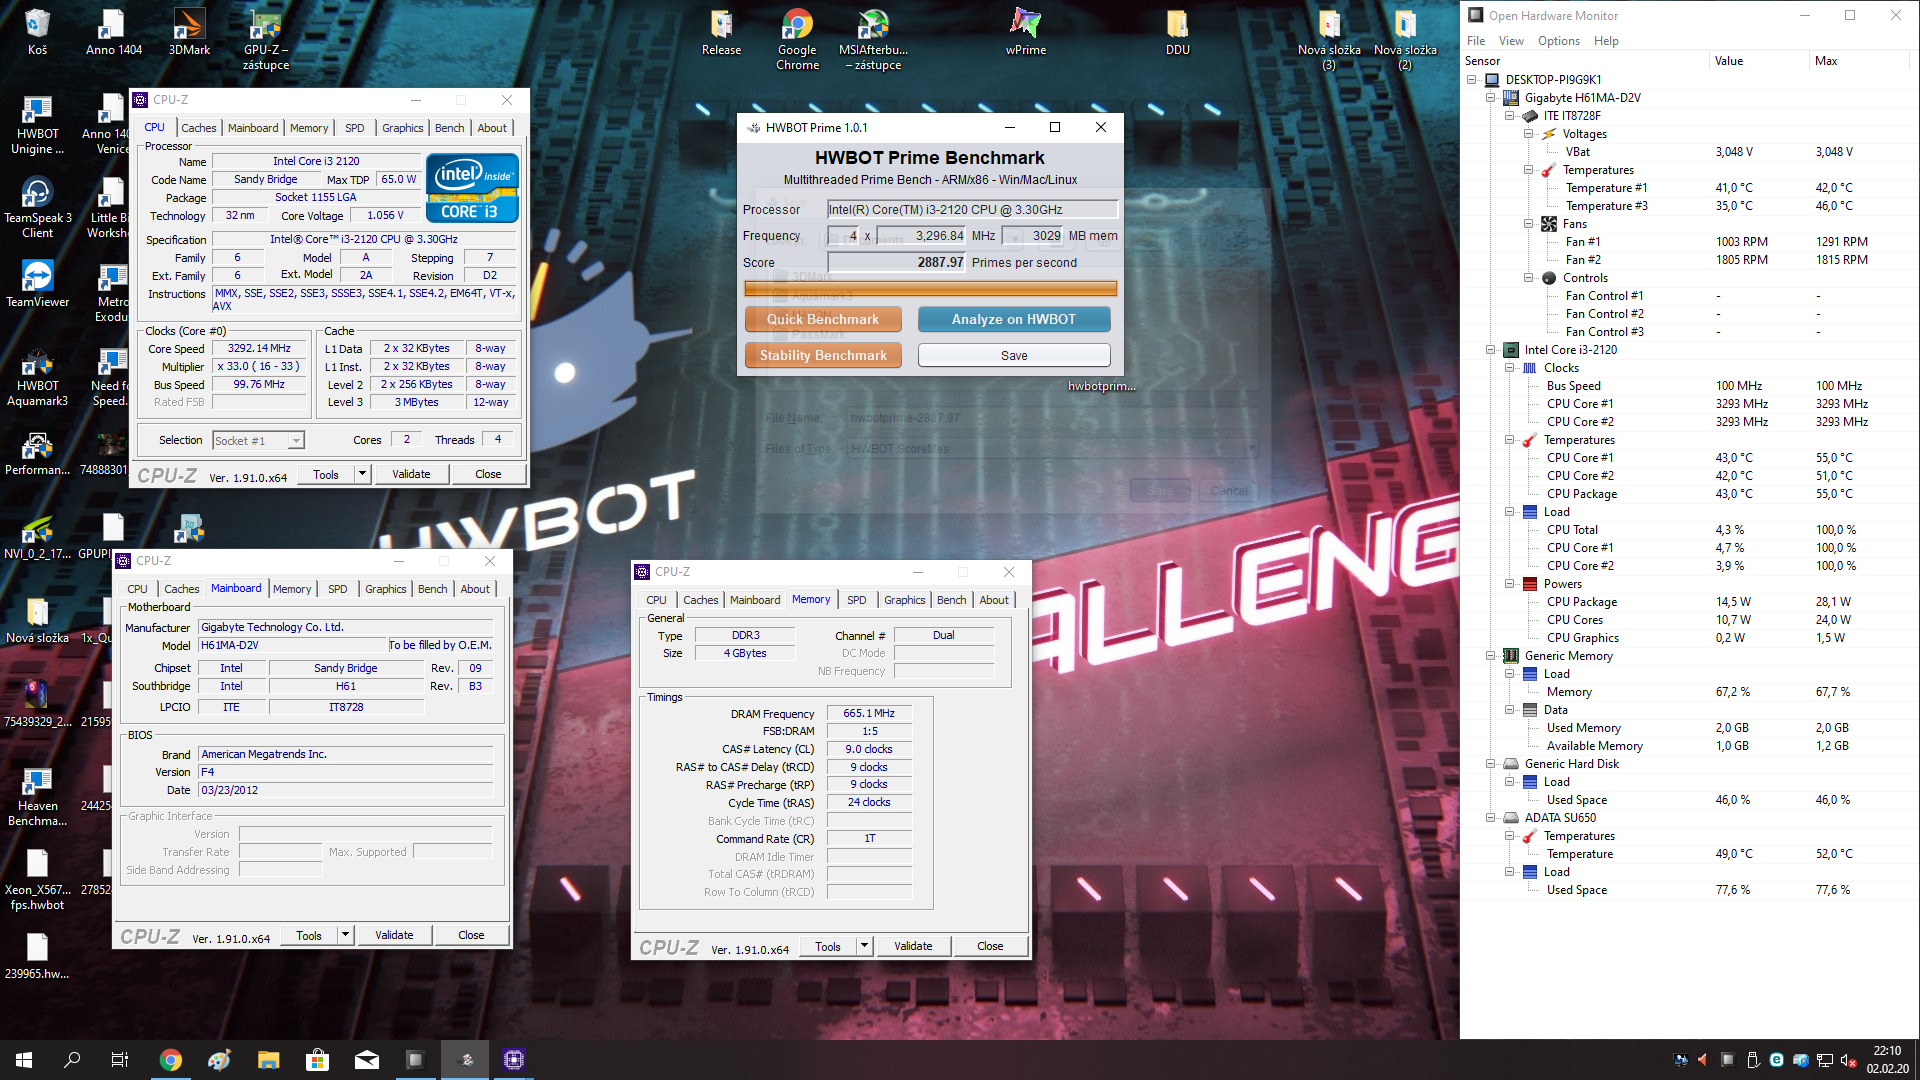Open Options menu in Open Hardware Monitor
This screenshot has height=1080, width=1920.
(1559, 41)
